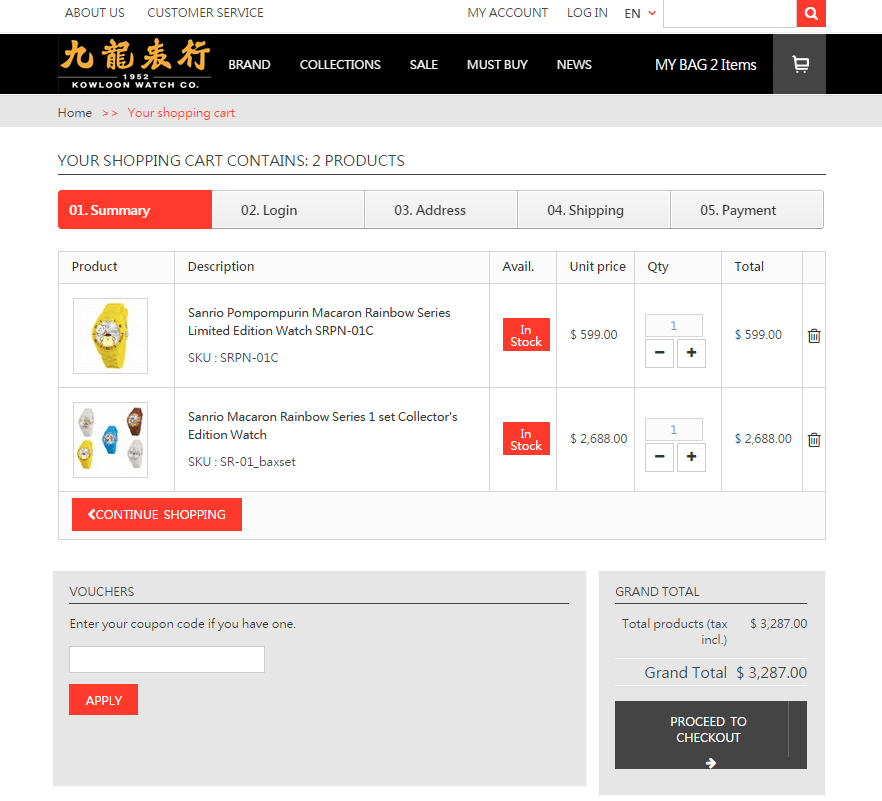Viewport: 882px width, 801px height.
Task: Focus the voucher coupon code field
Action: click(x=167, y=659)
